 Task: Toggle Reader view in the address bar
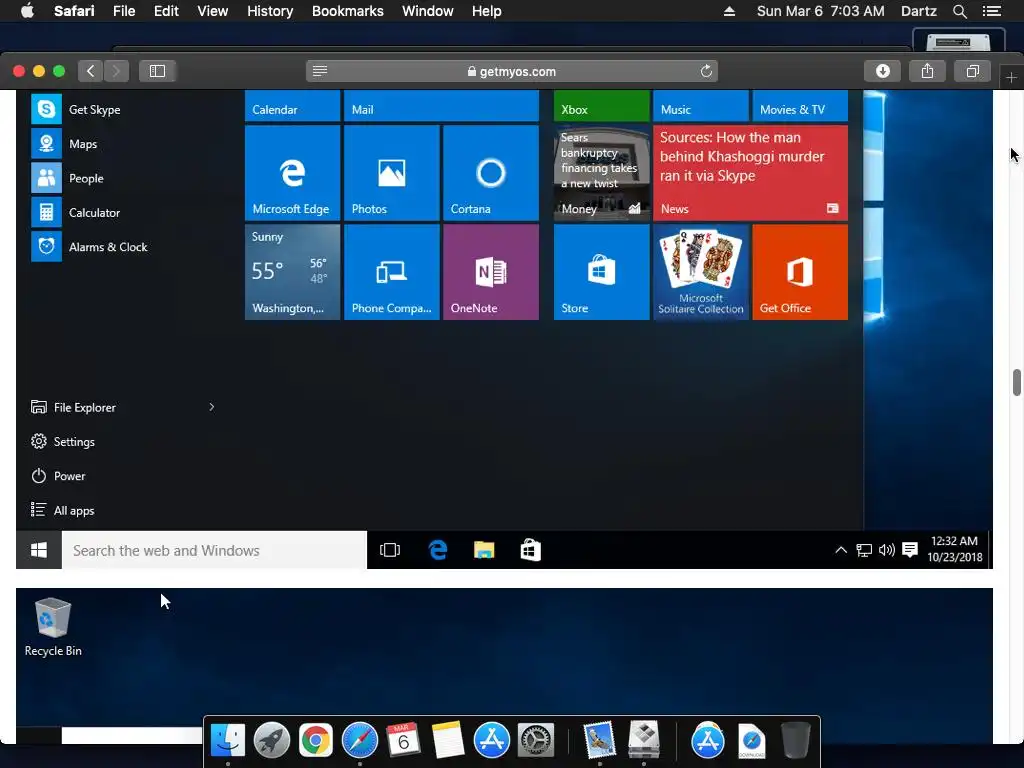click(x=320, y=71)
